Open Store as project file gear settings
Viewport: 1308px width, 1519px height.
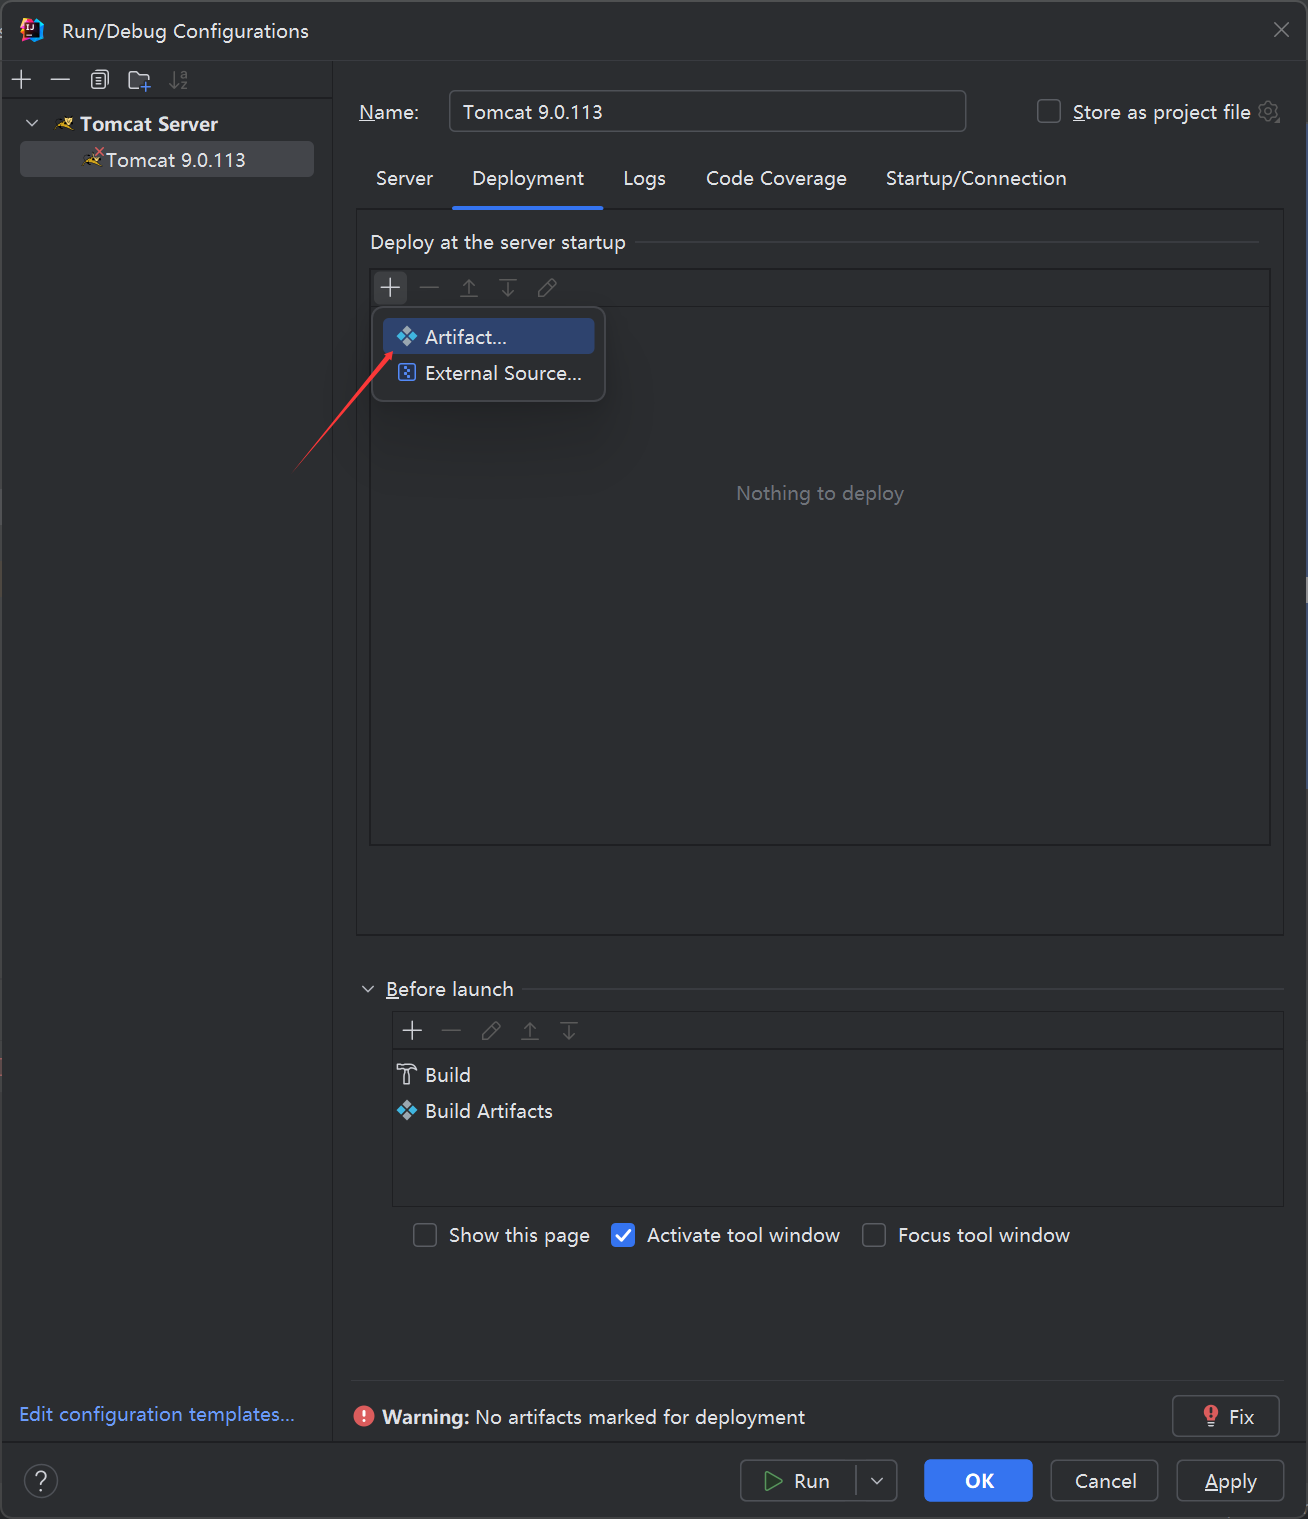click(1269, 112)
